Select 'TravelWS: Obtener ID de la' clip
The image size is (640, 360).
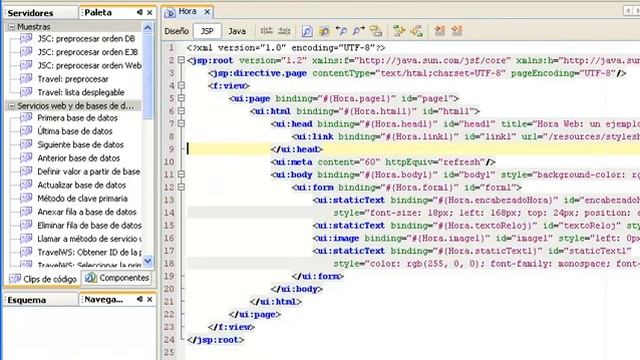[89, 252]
